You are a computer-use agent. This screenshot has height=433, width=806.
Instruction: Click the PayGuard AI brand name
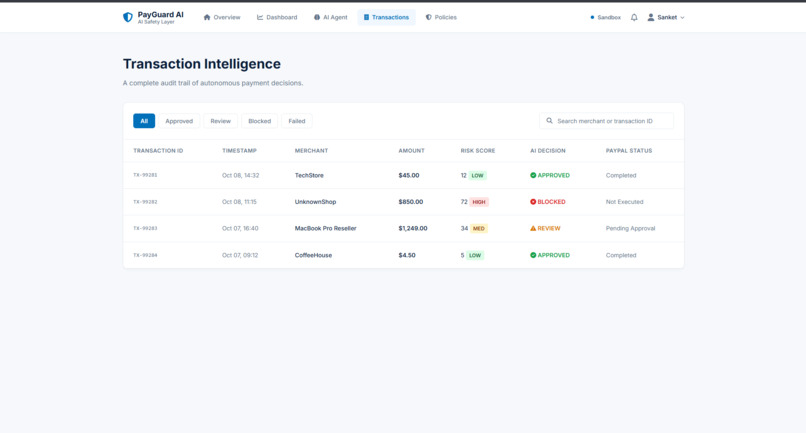pos(160,15)
